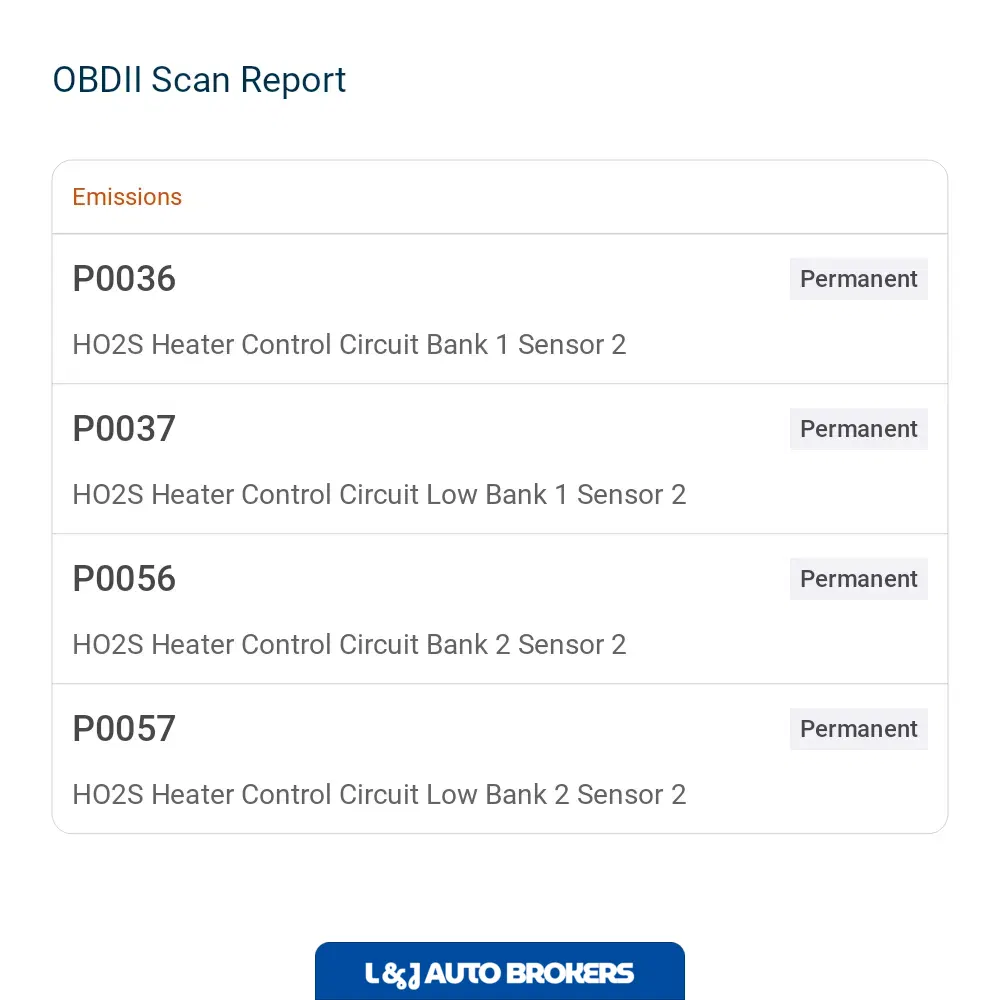Screen dimensions: 1000x1000
Task: Click the Permanent badge for P0037
Action: 858,429
